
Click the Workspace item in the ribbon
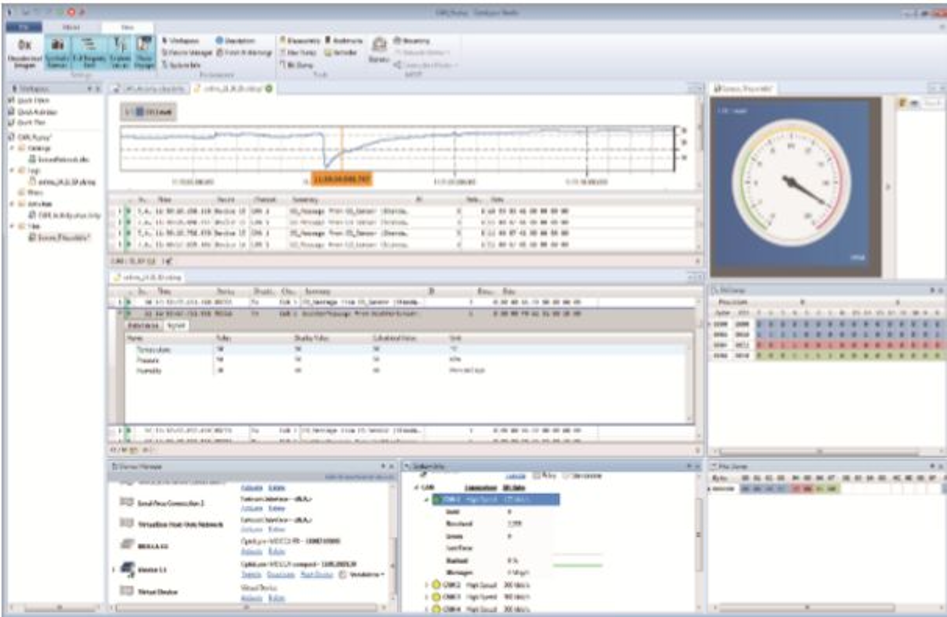pos(180,40)
